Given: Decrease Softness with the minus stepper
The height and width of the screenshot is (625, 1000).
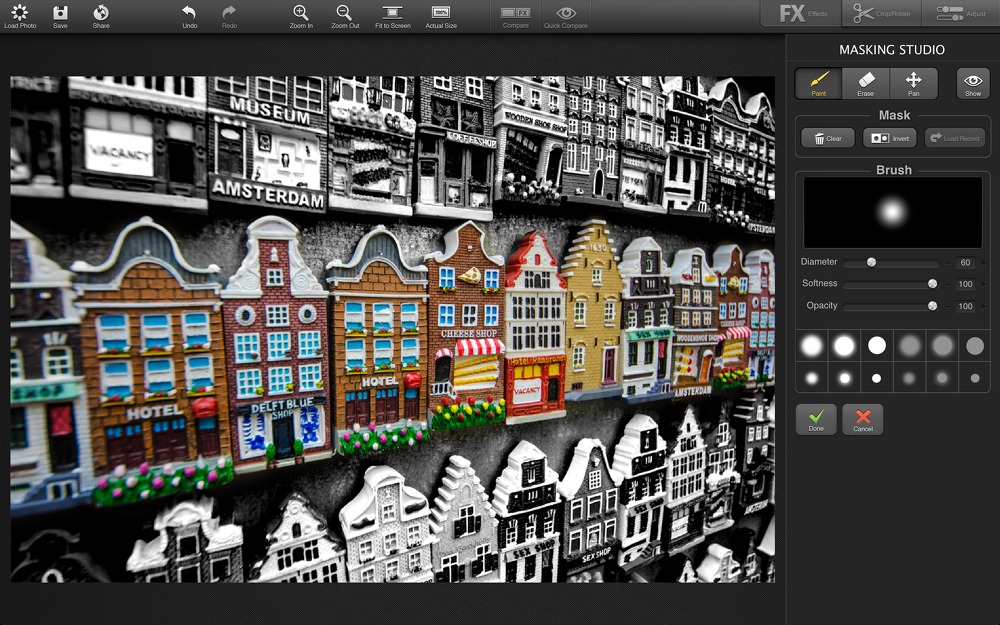Looking at the screenshot, I should coord(948,284).
